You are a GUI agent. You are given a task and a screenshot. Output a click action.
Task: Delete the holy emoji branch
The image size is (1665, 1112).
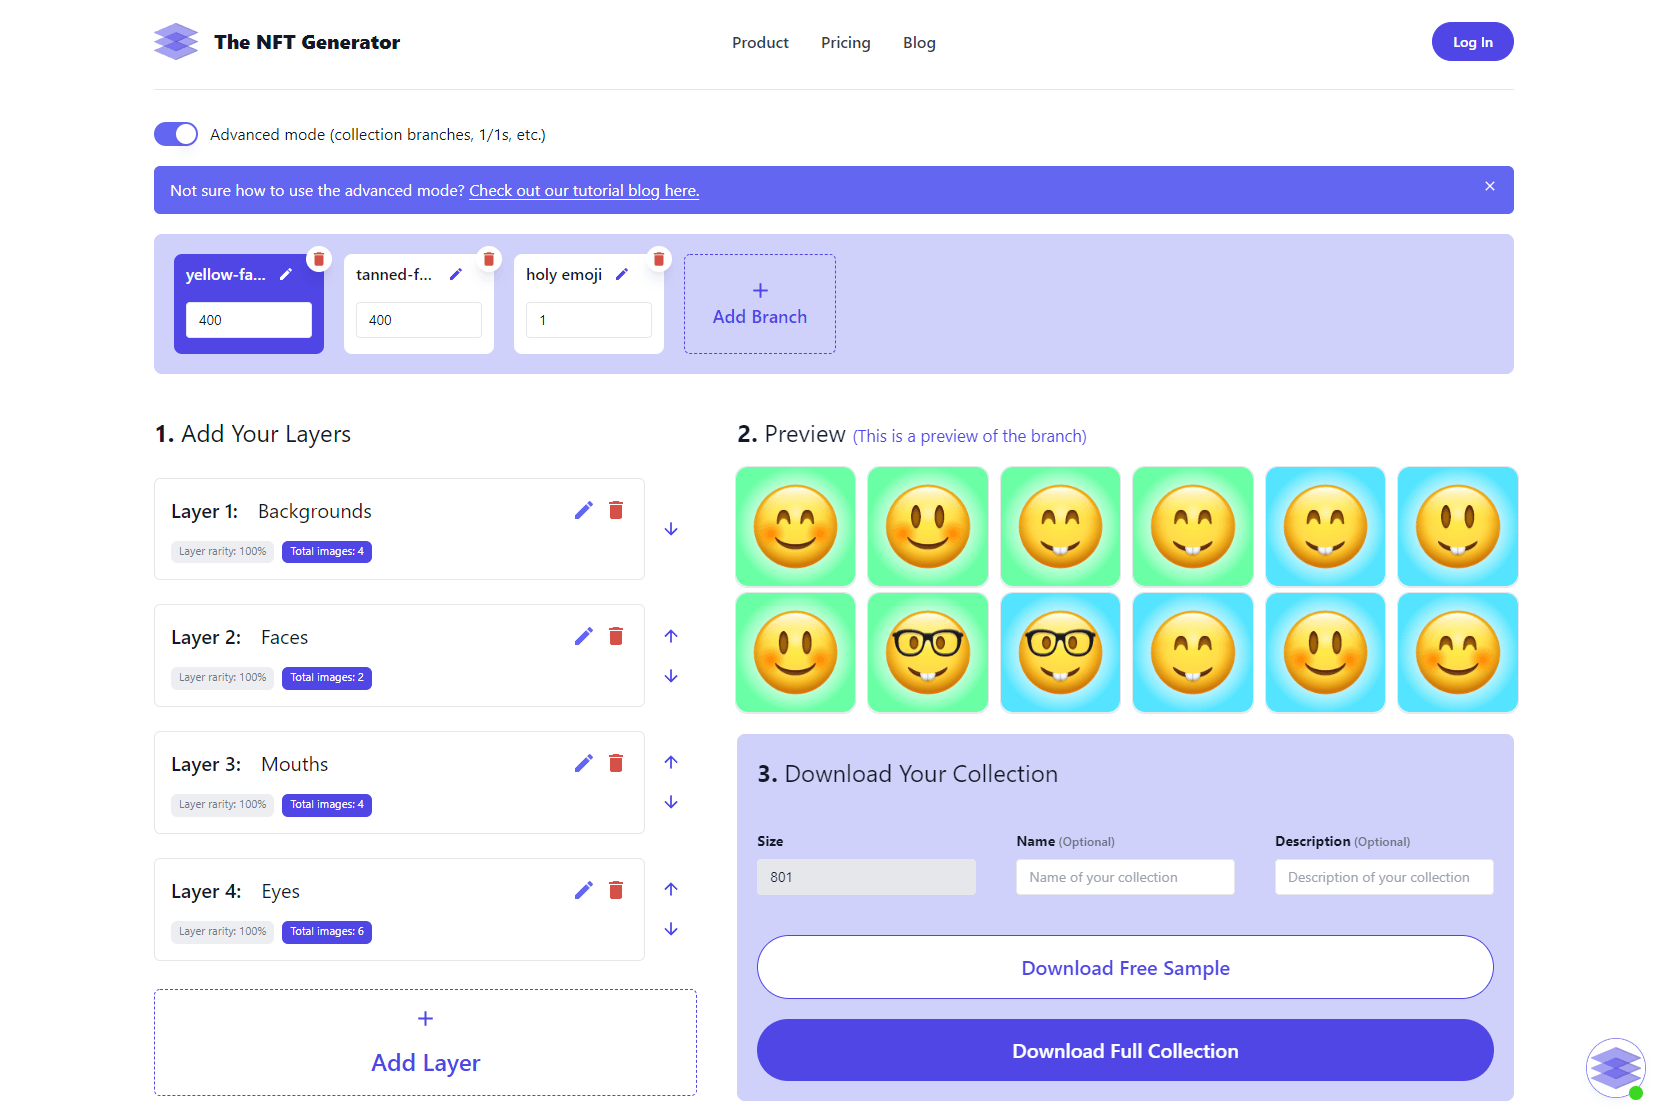[x=659, y=259]
